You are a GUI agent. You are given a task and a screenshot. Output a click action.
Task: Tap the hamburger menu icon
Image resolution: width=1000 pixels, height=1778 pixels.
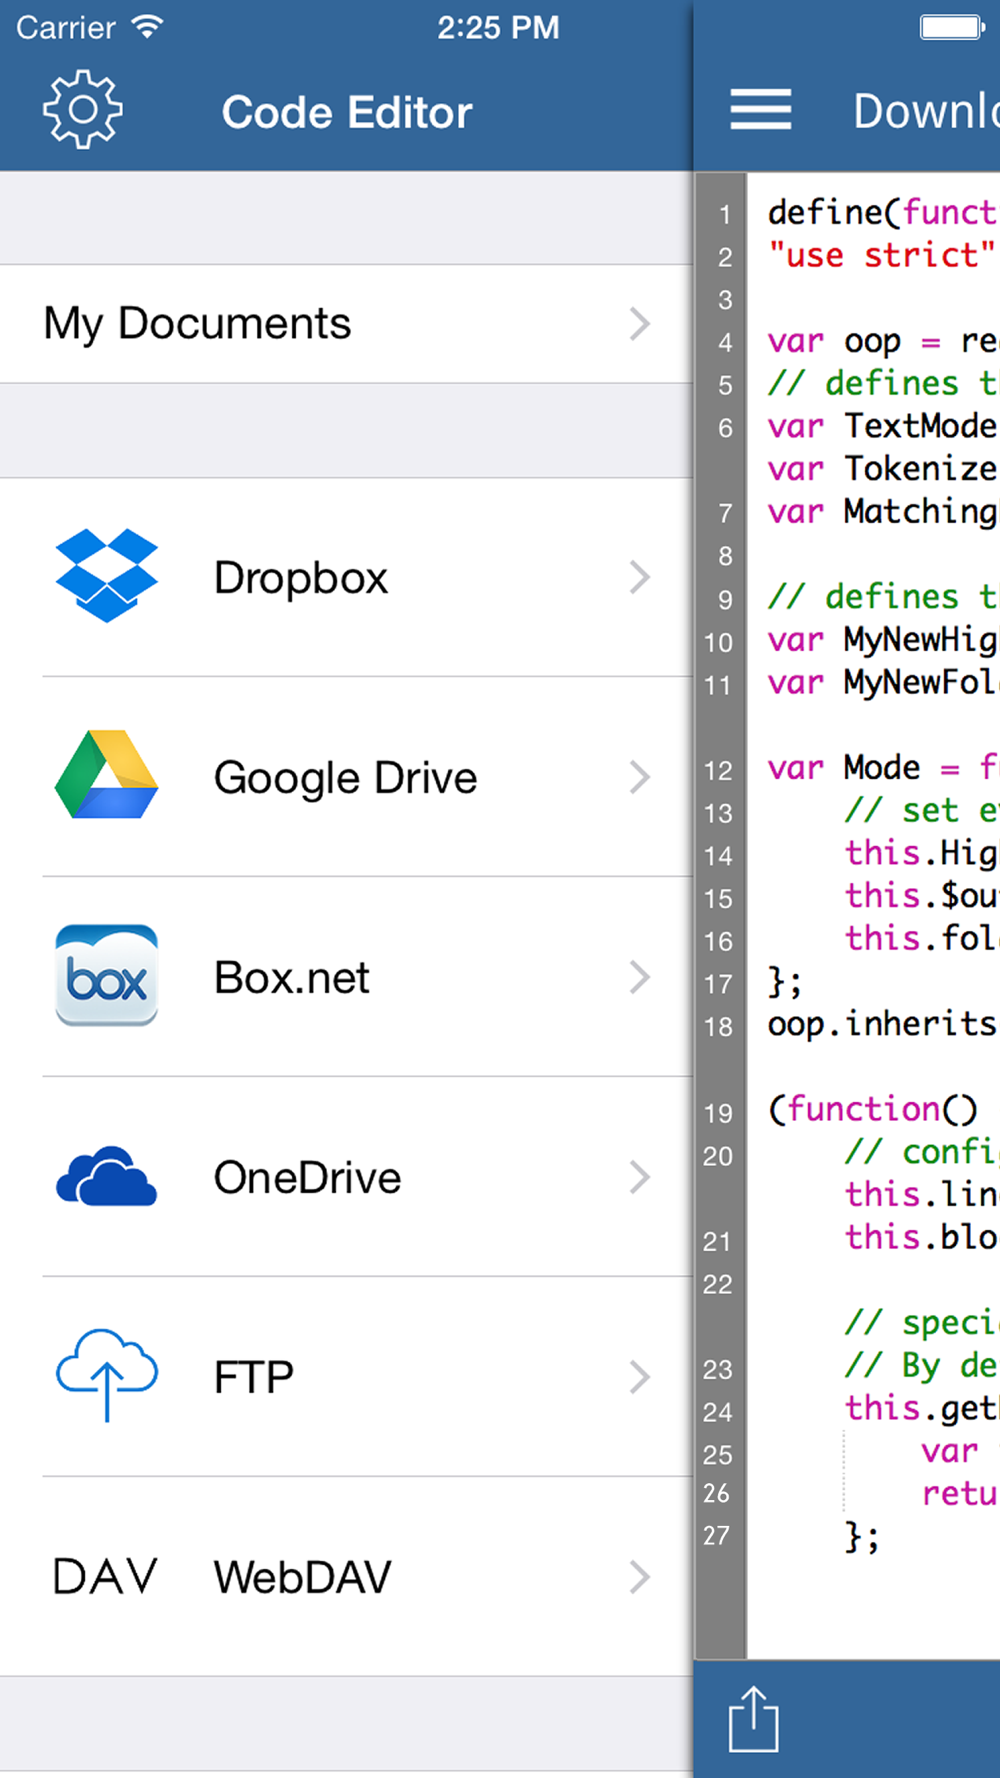coord(761,110)
